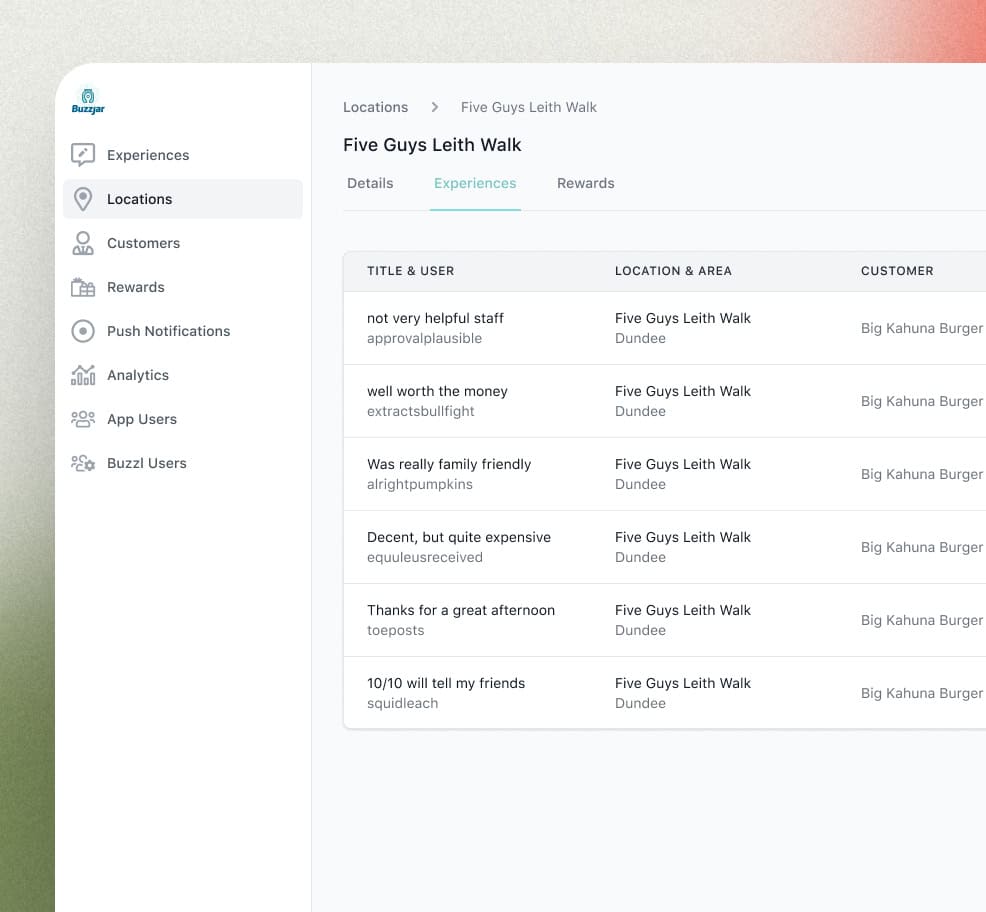The width and height of the screenshot is (986, 912).
Task: Open 'not very helpful staff' experience
Action: click(x=435, y=318)
